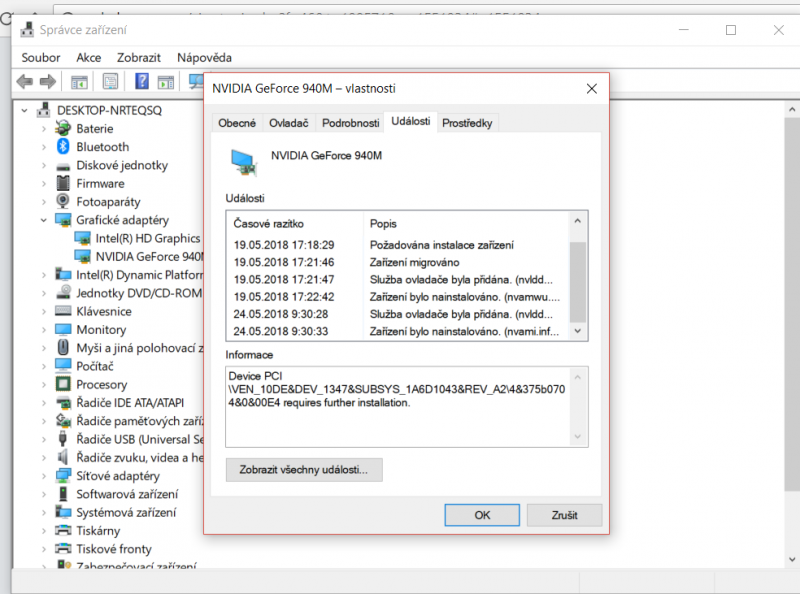Click the Forward arrow toolbar icon
800x594 pixels.
click(48, 81)
